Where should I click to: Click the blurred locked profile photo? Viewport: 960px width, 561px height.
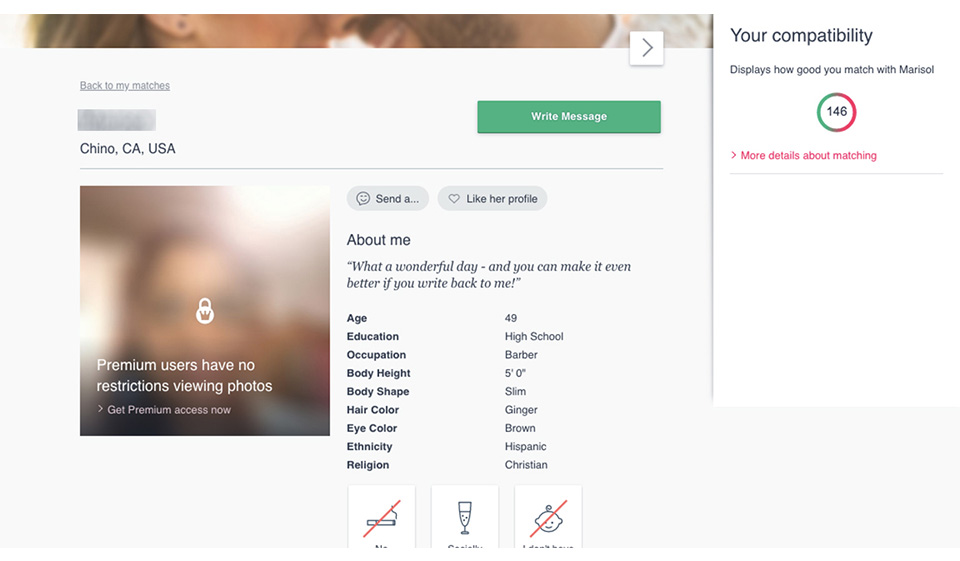click(205, 250)
